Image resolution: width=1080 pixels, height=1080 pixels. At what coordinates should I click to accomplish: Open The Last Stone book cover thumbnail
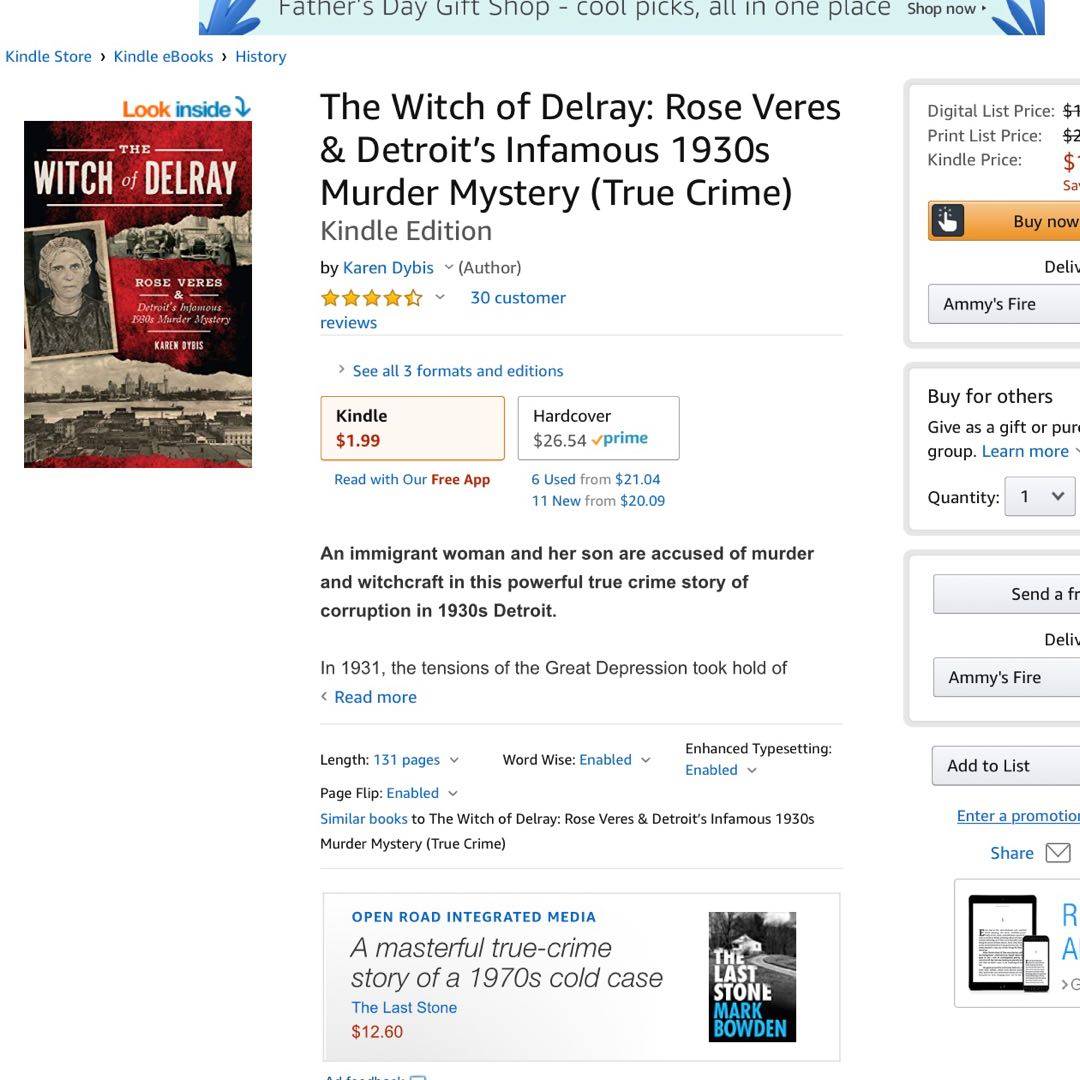tap(752, 977)
